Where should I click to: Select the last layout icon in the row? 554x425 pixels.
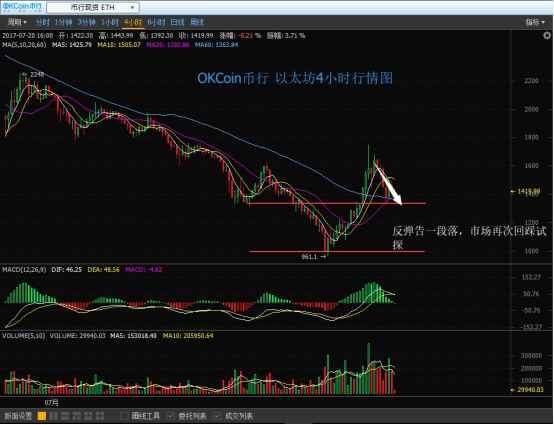[x=100, y=416]
